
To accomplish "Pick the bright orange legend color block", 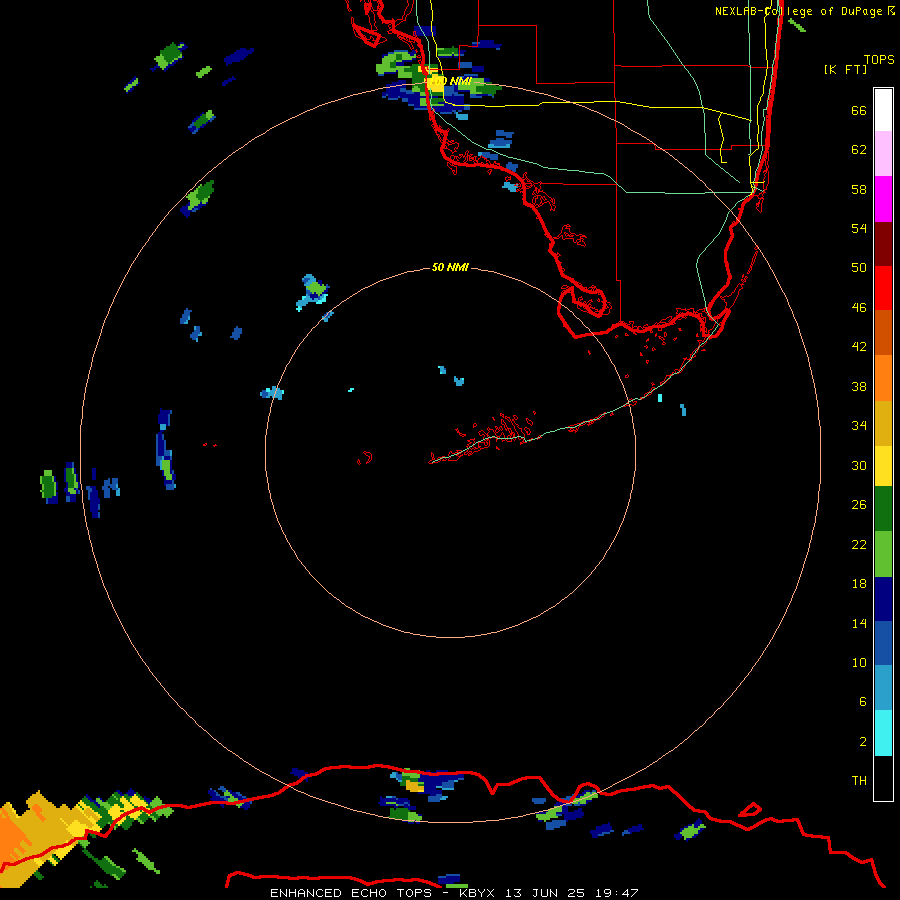I will [883, 378].
